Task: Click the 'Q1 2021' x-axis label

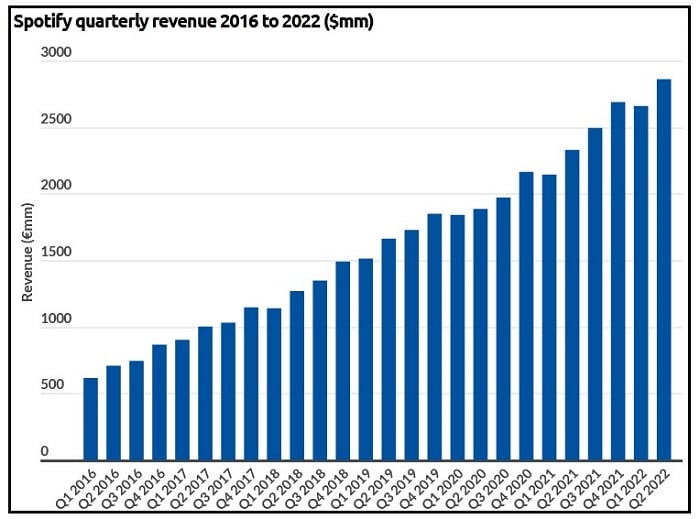Action: coord(535,489)
